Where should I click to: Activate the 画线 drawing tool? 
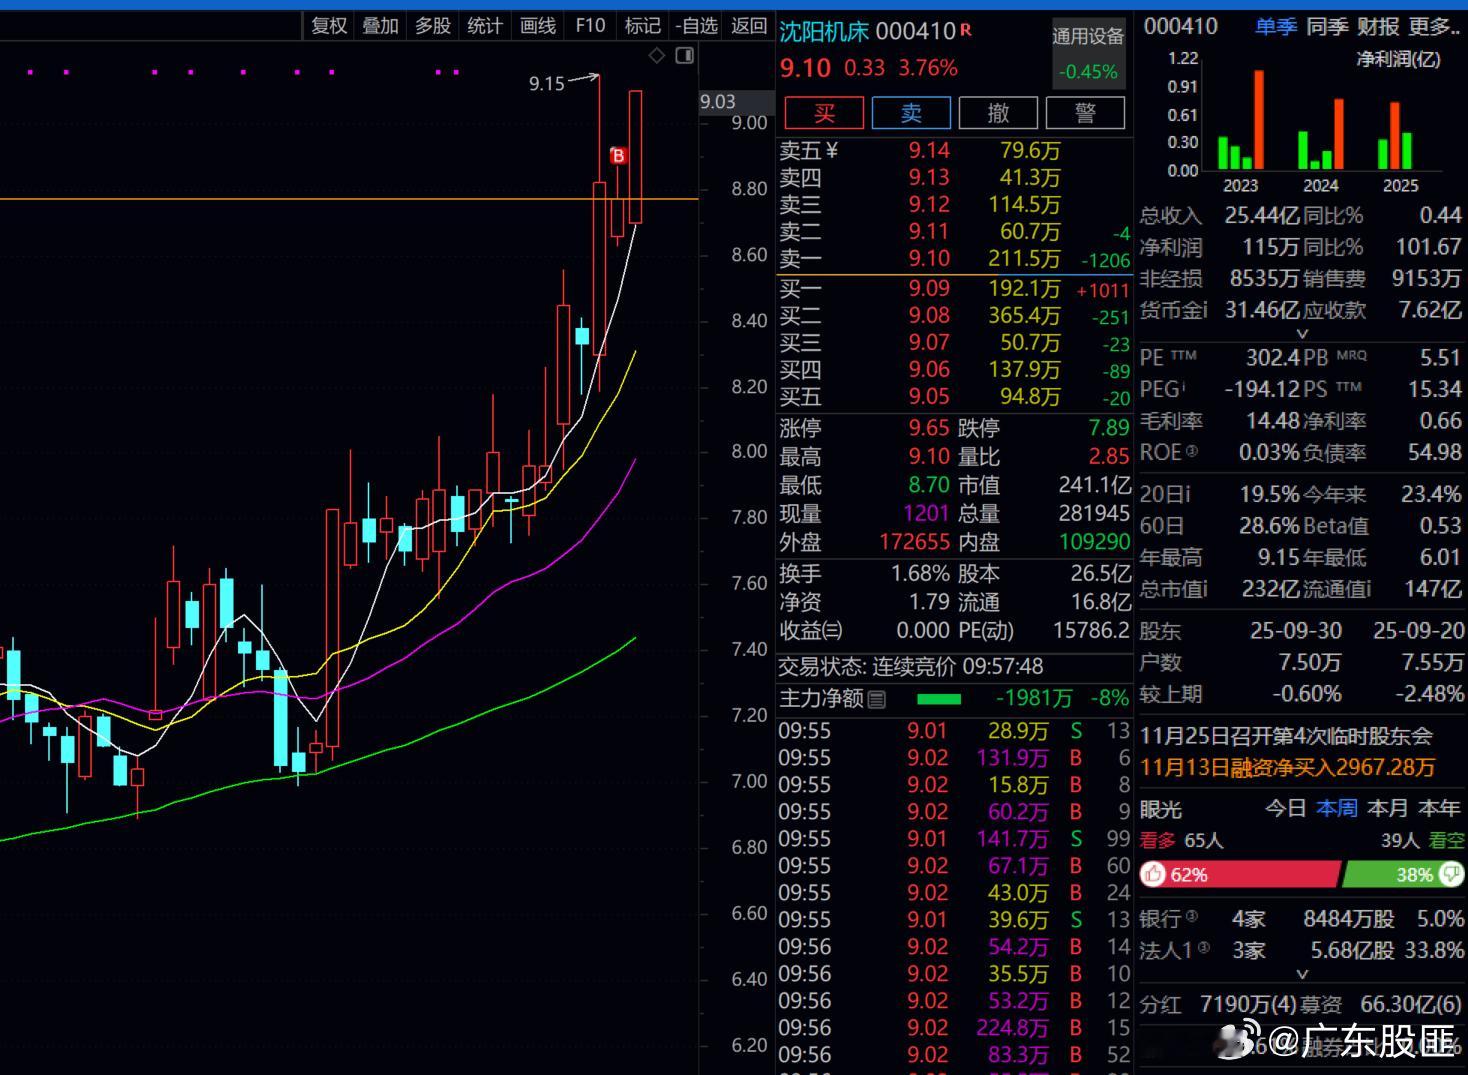[x=538, y=26]
